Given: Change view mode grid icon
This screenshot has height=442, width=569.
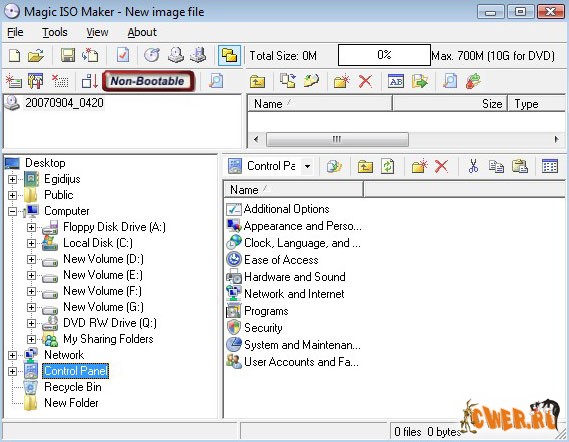Looking at the screenshot, I should coord(550,167).
